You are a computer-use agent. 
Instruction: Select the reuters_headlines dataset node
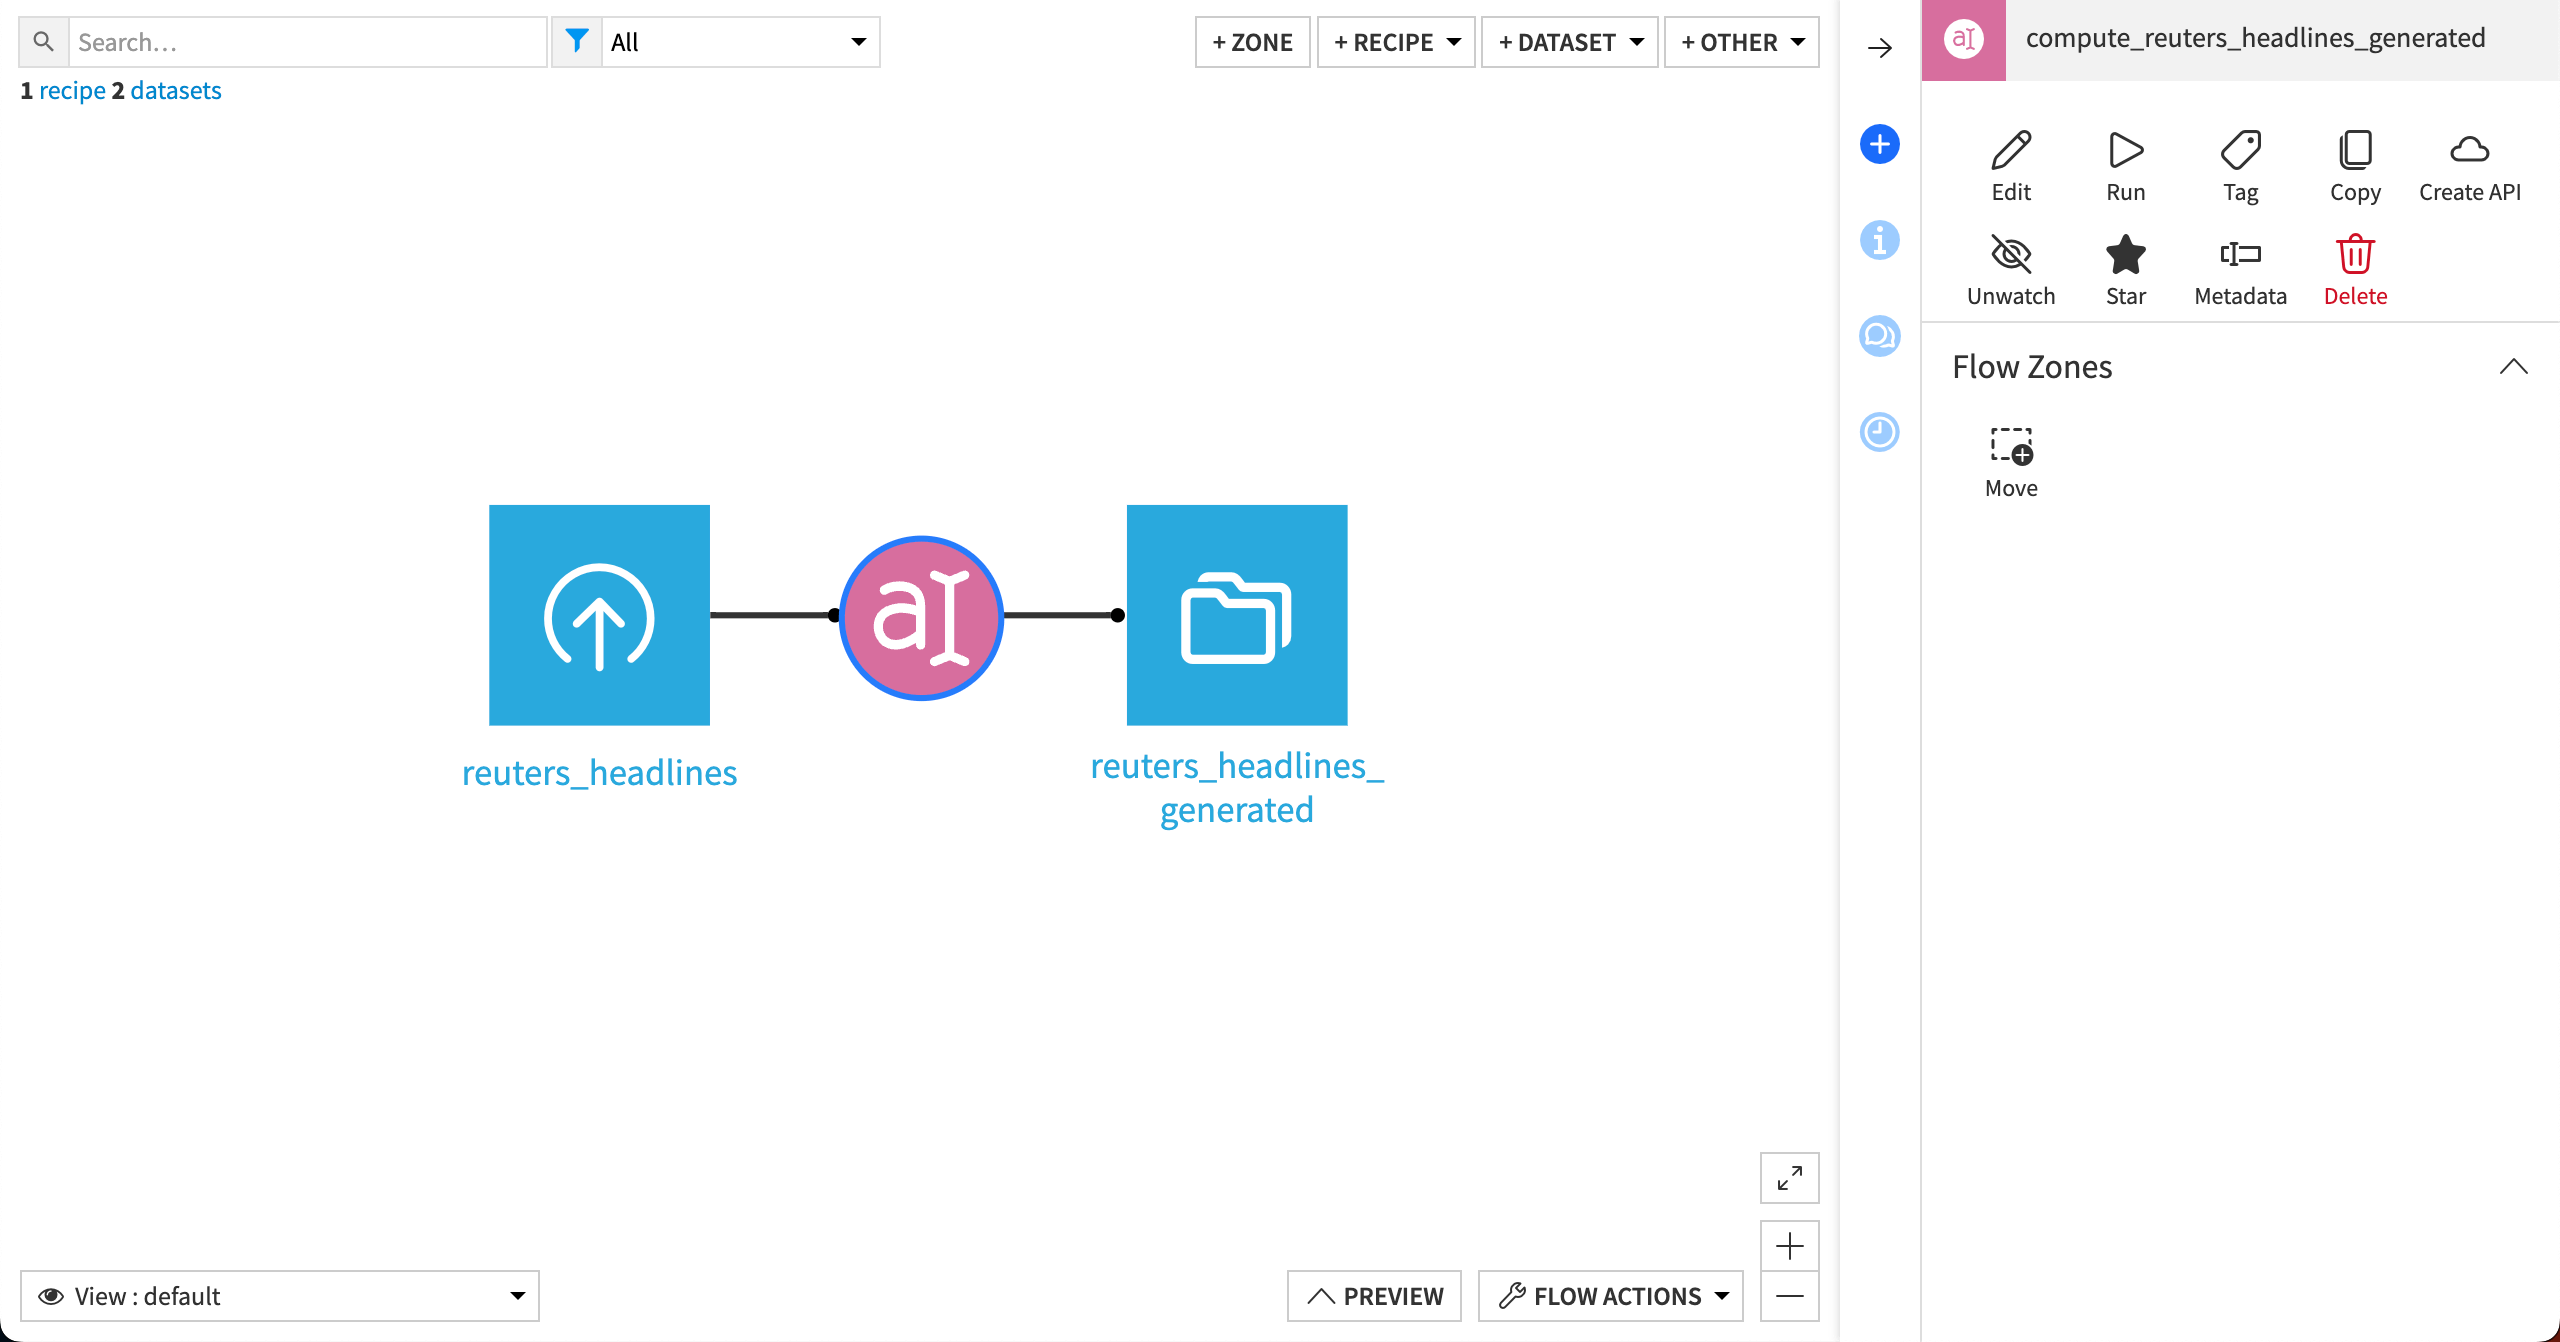pyautogui.click(x=598, y=614)
